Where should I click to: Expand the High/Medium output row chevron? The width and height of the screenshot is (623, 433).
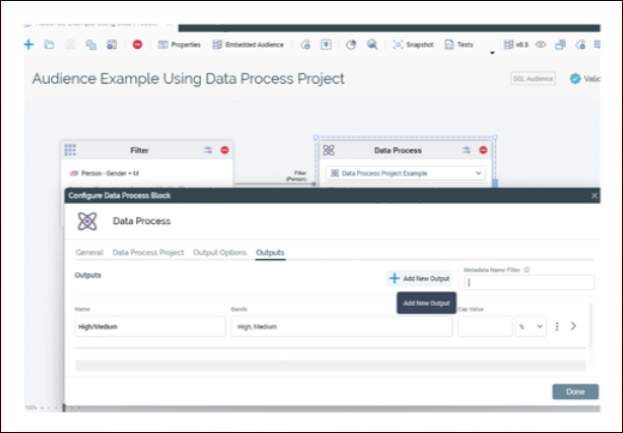coord(573,326)
